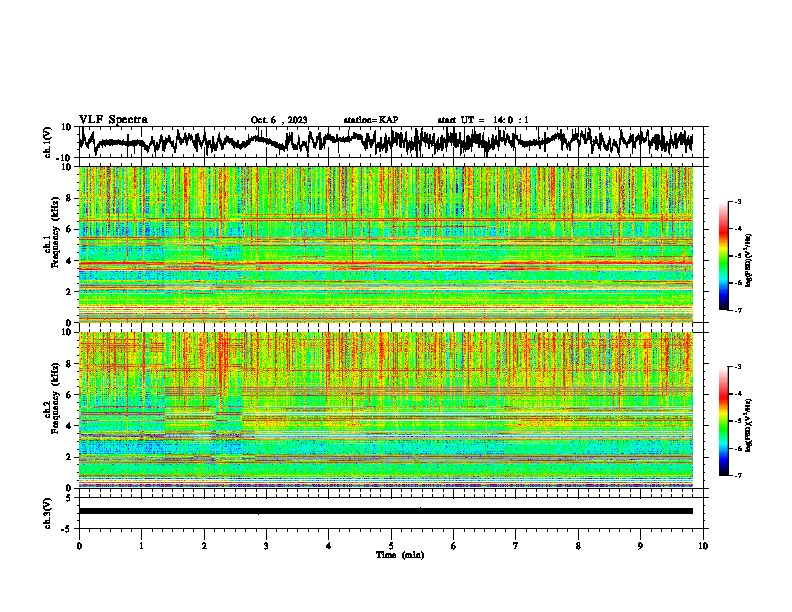Click the "8" kHz tick on ch.1 frequency axis

click(71, 198)
